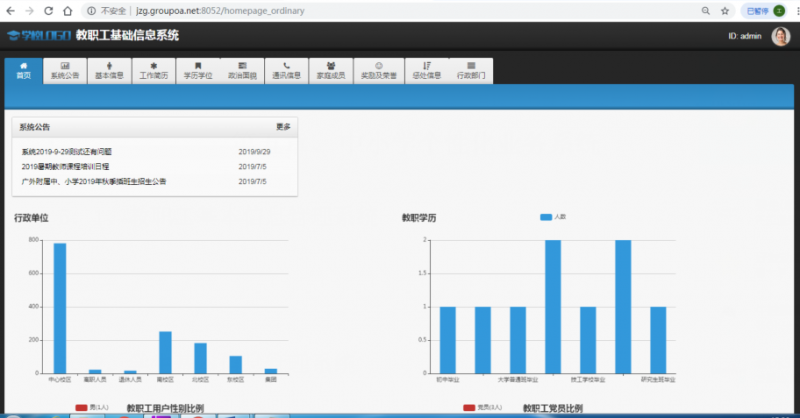Open the 2019暑期教师课程培训日程 announcement
Screen dimensions: 800x418
click(x=65, y=166)
